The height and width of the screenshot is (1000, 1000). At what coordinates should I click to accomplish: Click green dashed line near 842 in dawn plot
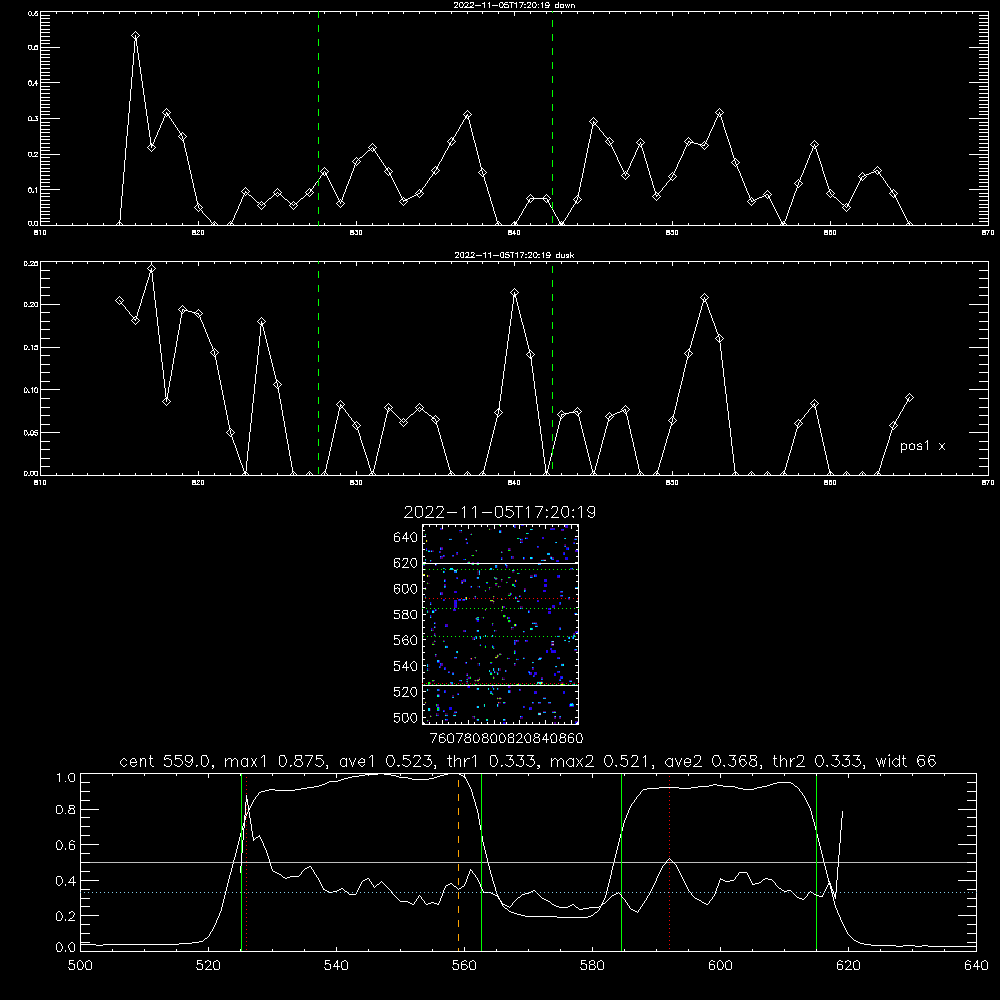click(x=552, y=121)
